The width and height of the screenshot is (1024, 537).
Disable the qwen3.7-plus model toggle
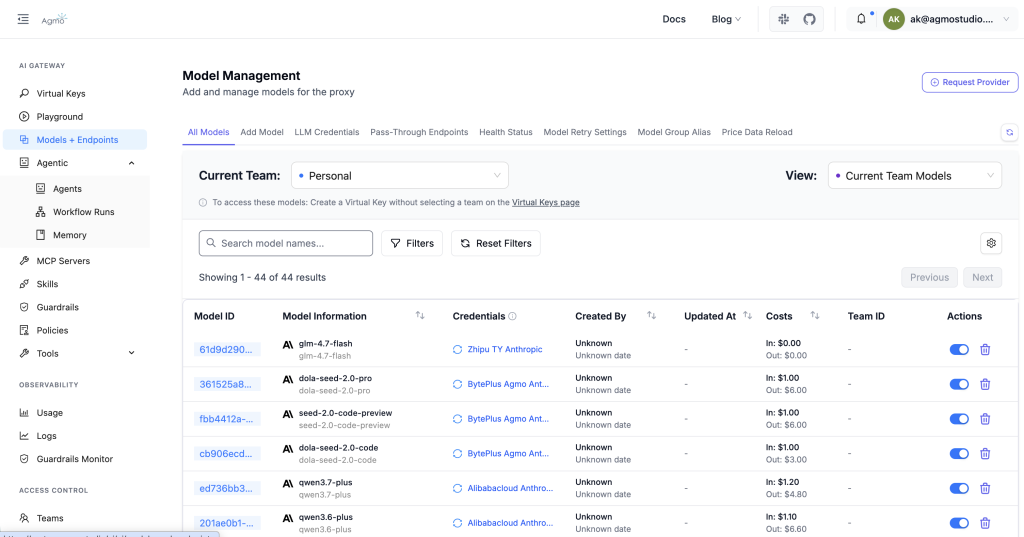click(959, 488)
